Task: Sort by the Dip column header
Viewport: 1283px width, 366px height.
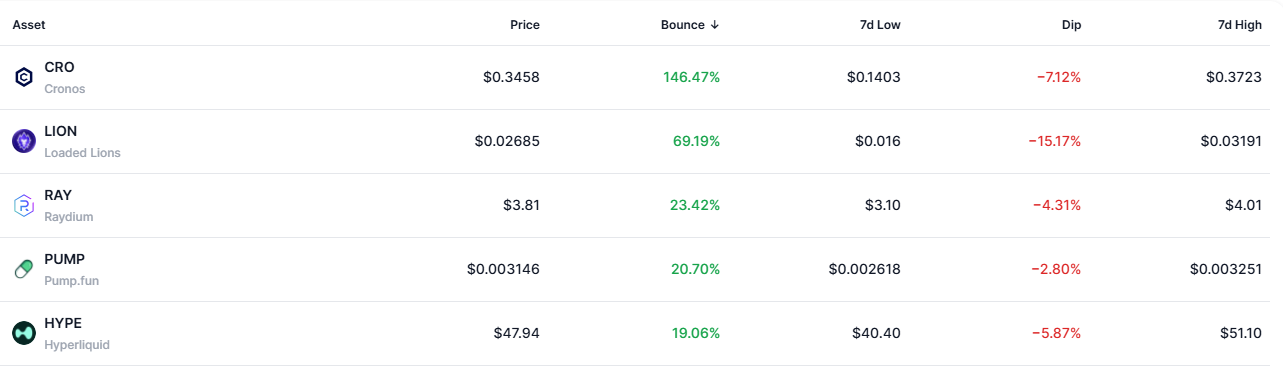Action: pyautogui.click(x=1071, y=25)
